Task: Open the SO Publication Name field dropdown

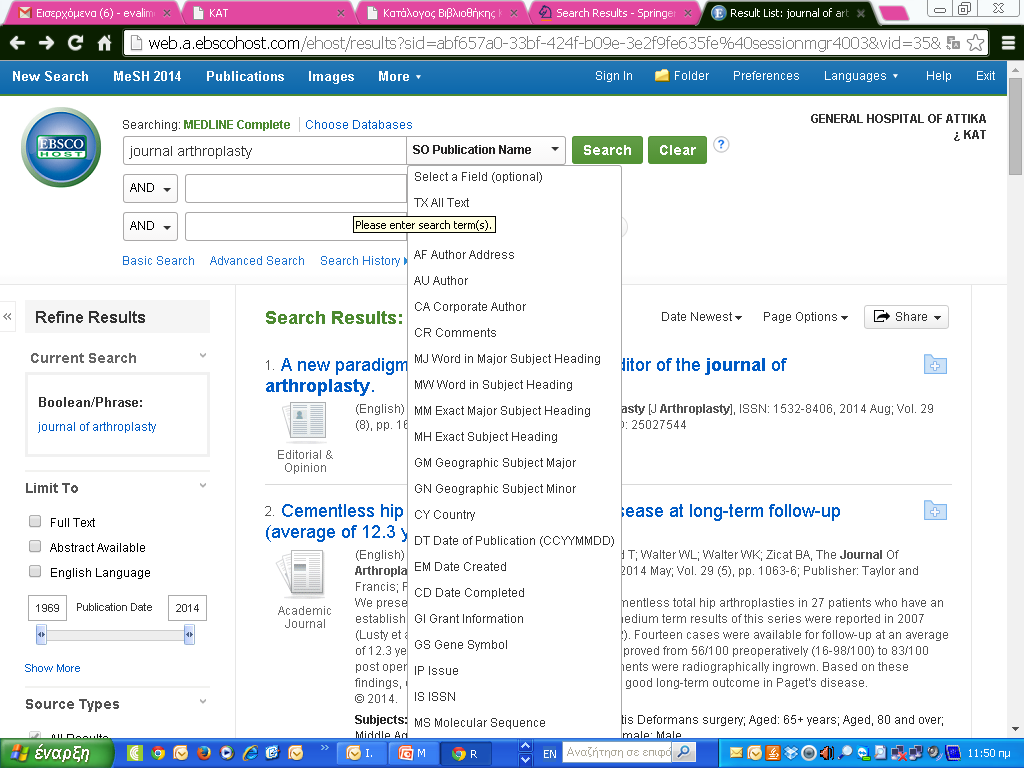Action: 486,150
